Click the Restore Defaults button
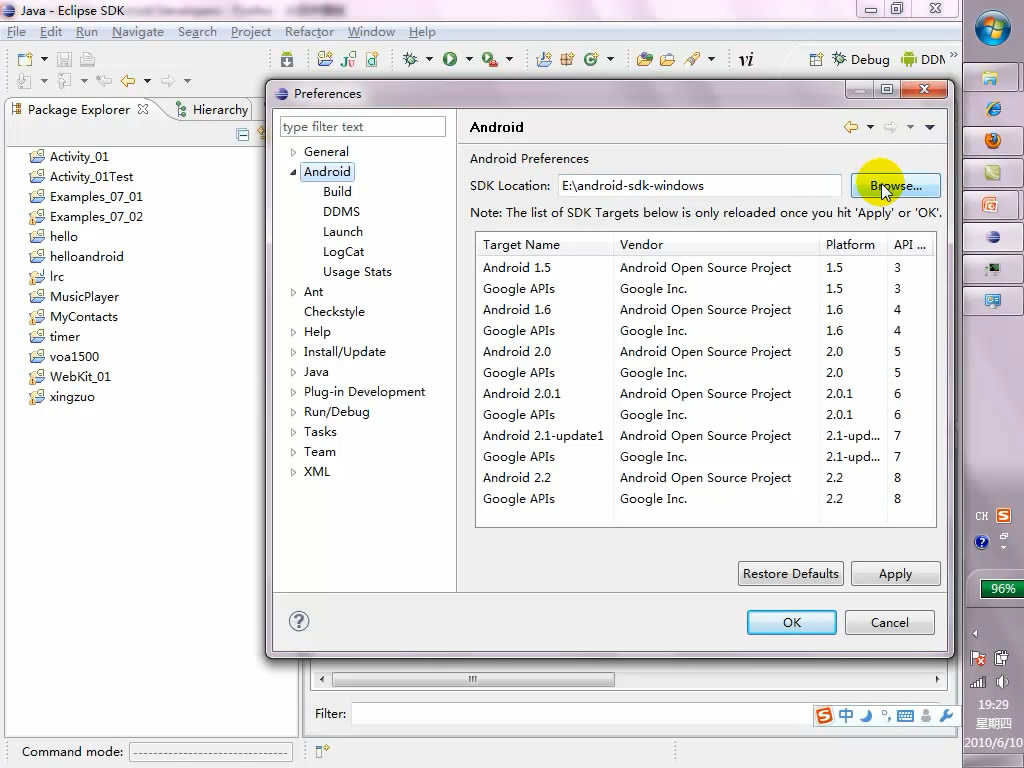Viewport: 1024px width, 768px height. tap(790, 574)
